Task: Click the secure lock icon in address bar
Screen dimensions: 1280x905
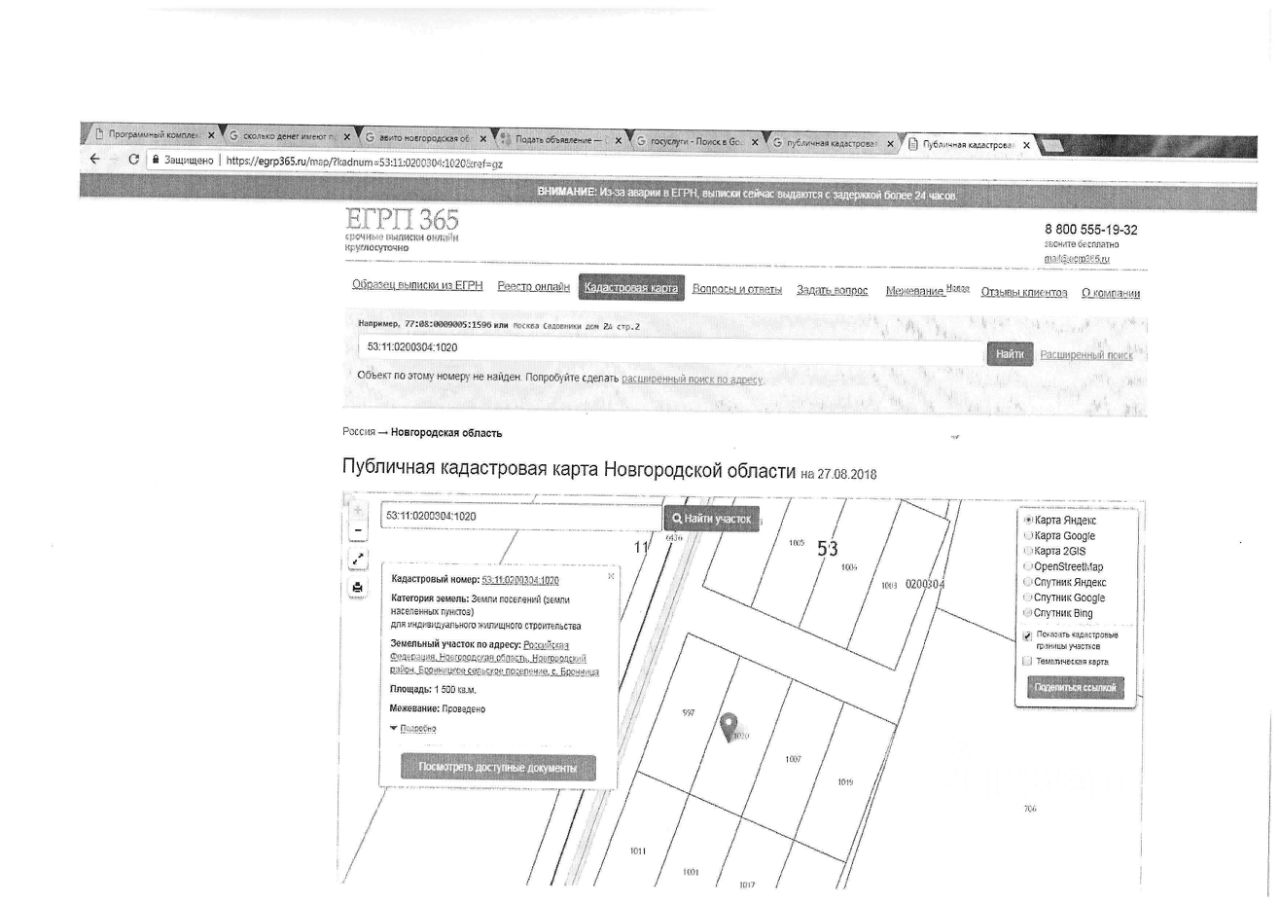Action: [155, 159]
